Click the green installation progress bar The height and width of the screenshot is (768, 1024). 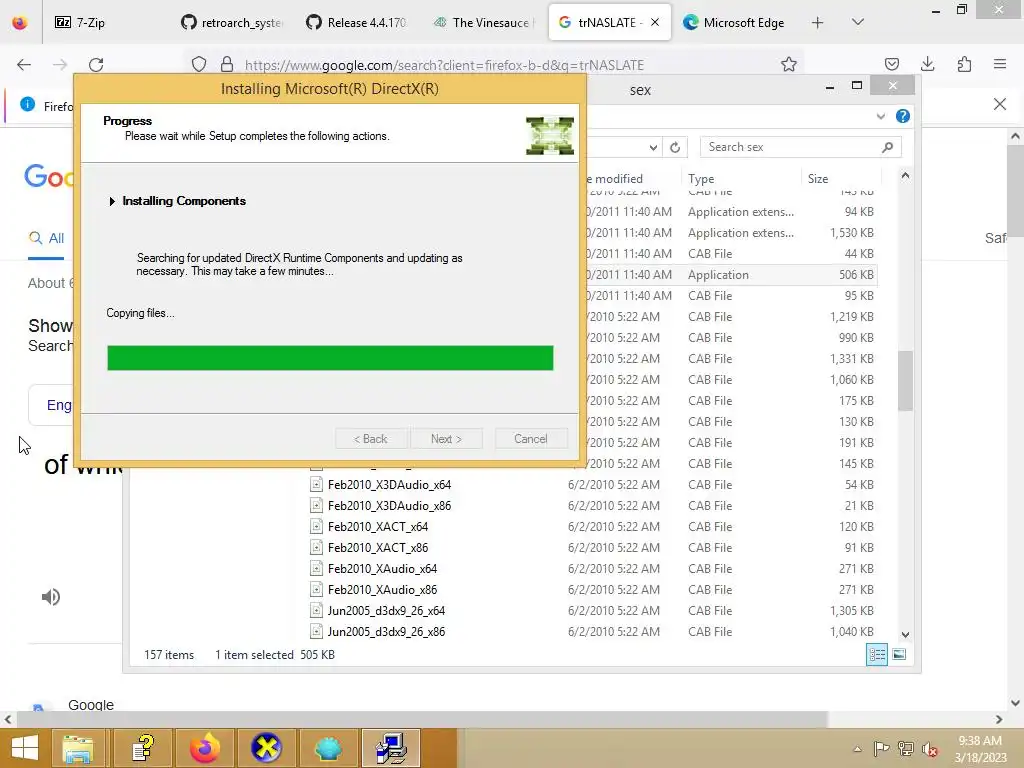(x=330, y=358)
